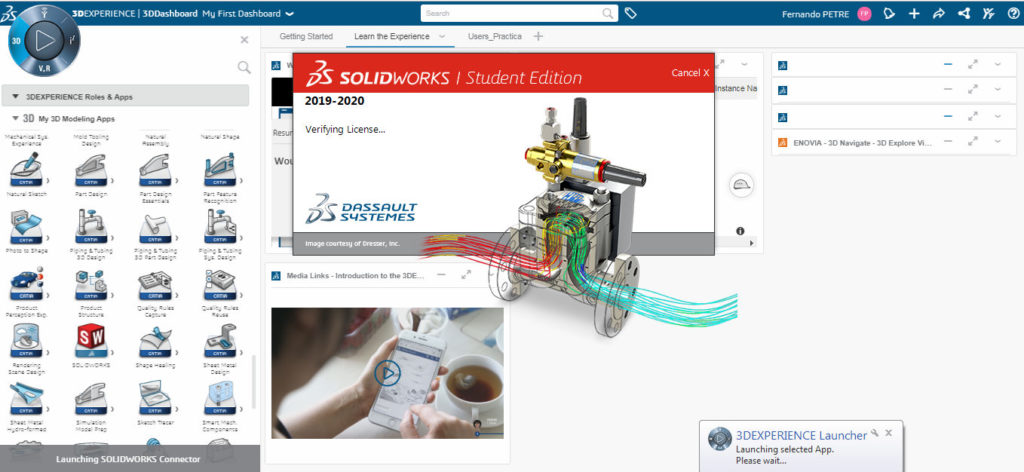Click the ENOVIA 3D Navigate widget title
1024x472 pixels.
coord(862,142)
